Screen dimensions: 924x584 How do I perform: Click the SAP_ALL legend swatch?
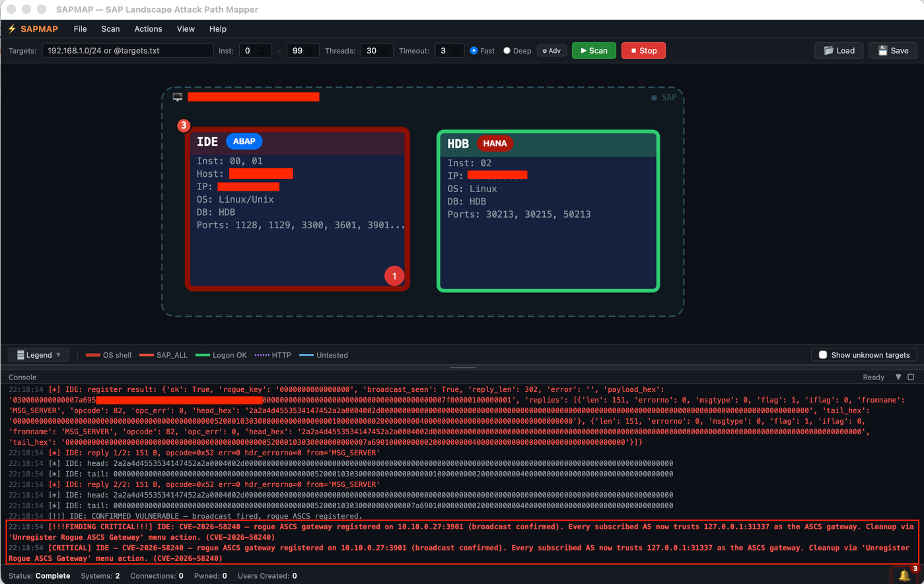point(147,355)
